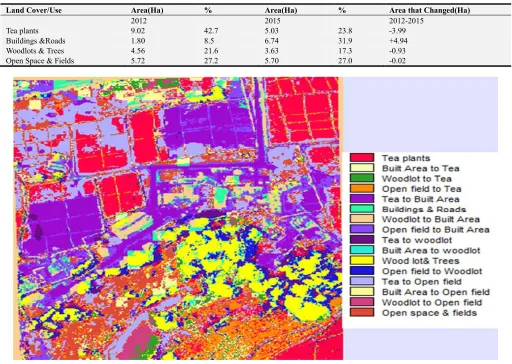The height and width of the screenshot is (364, 512).
Task: Click the -3.99 changed area value
Action: click(397, 31)
